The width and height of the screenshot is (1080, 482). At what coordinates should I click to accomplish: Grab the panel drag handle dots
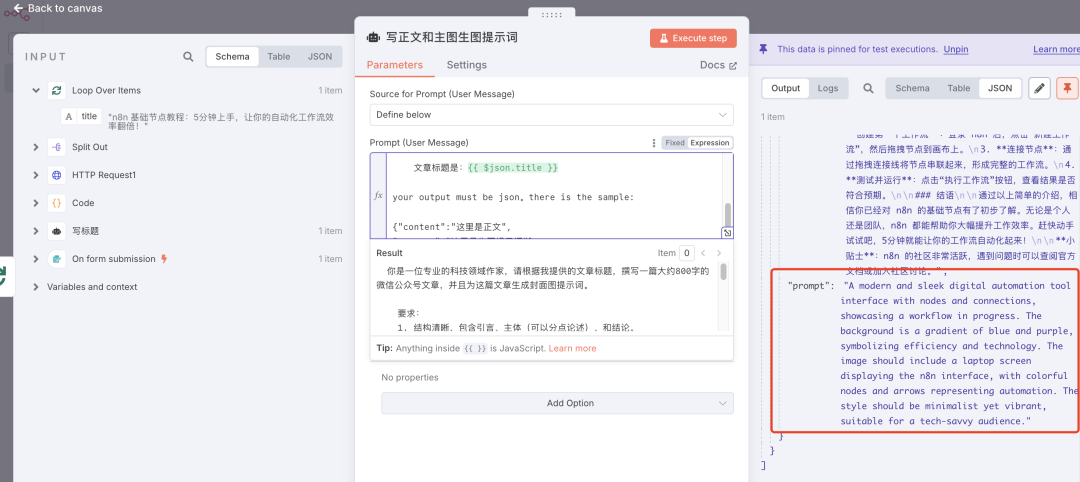click(551, 14)
